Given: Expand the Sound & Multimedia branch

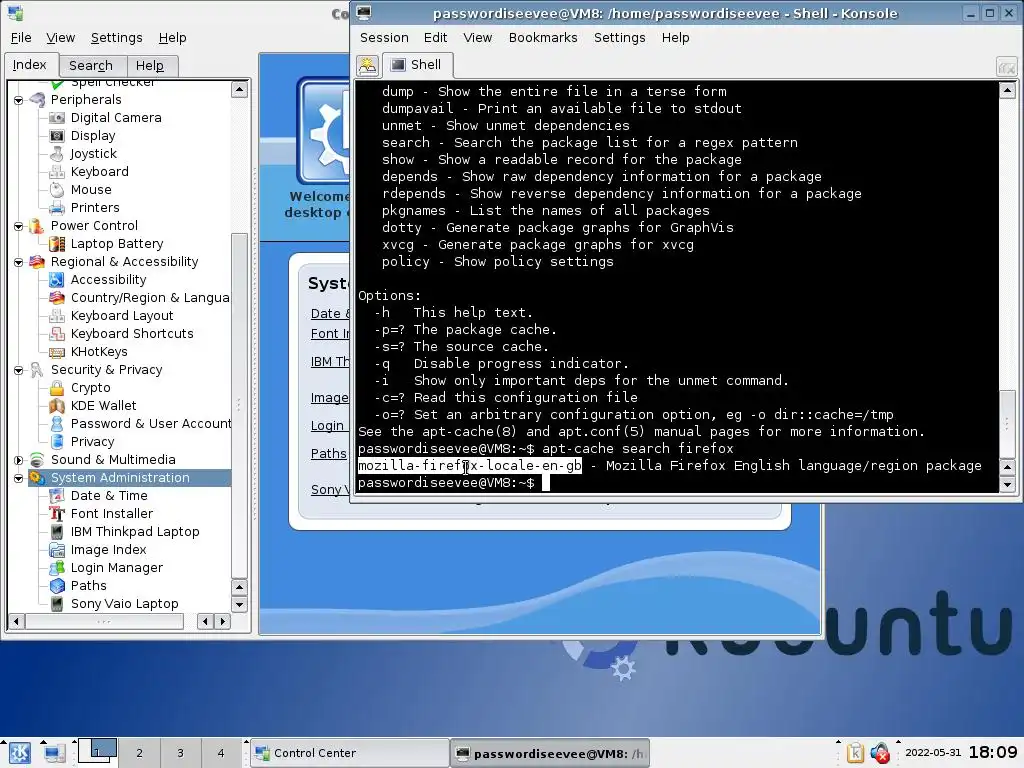Looking at the screenshot, I should [x=18, y=460].
